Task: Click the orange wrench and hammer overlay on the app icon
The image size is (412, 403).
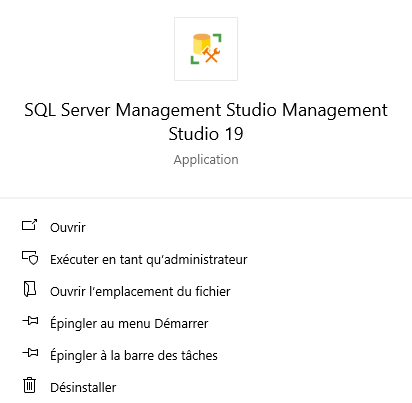Action: [211, 55]
